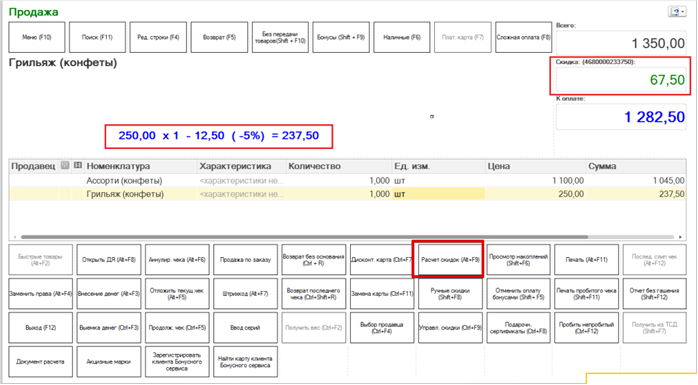Click Замена карты (Ctrl+F11)
The width and height of the screenshot is (698, 385).
[x=381, y=294]
